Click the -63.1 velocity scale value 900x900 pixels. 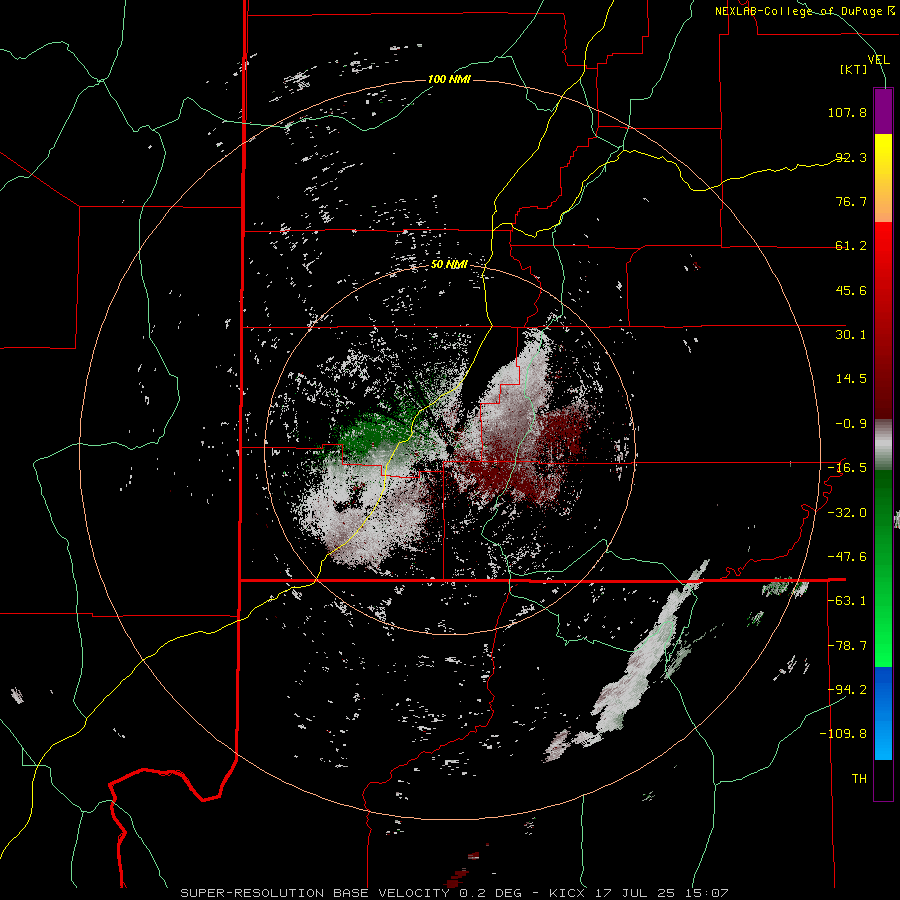tap(847, 601)
